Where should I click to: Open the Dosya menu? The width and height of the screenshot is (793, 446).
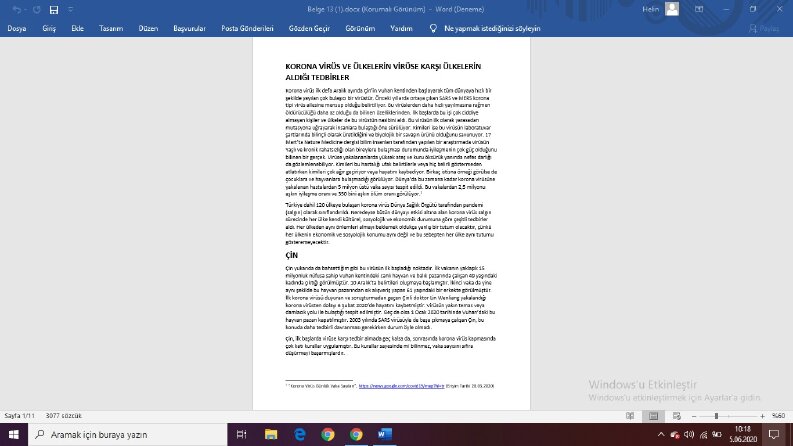pos(17,28)
